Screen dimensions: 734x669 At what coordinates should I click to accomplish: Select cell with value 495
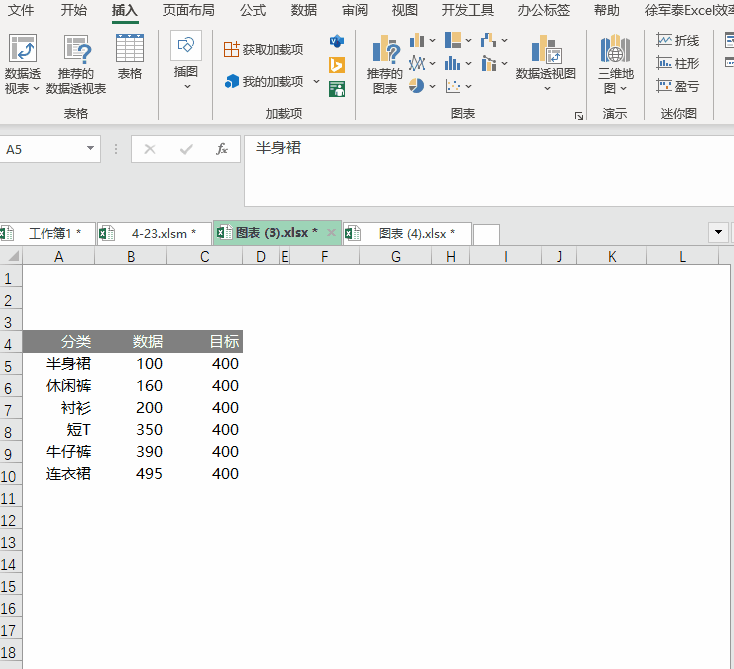[131, 474]
